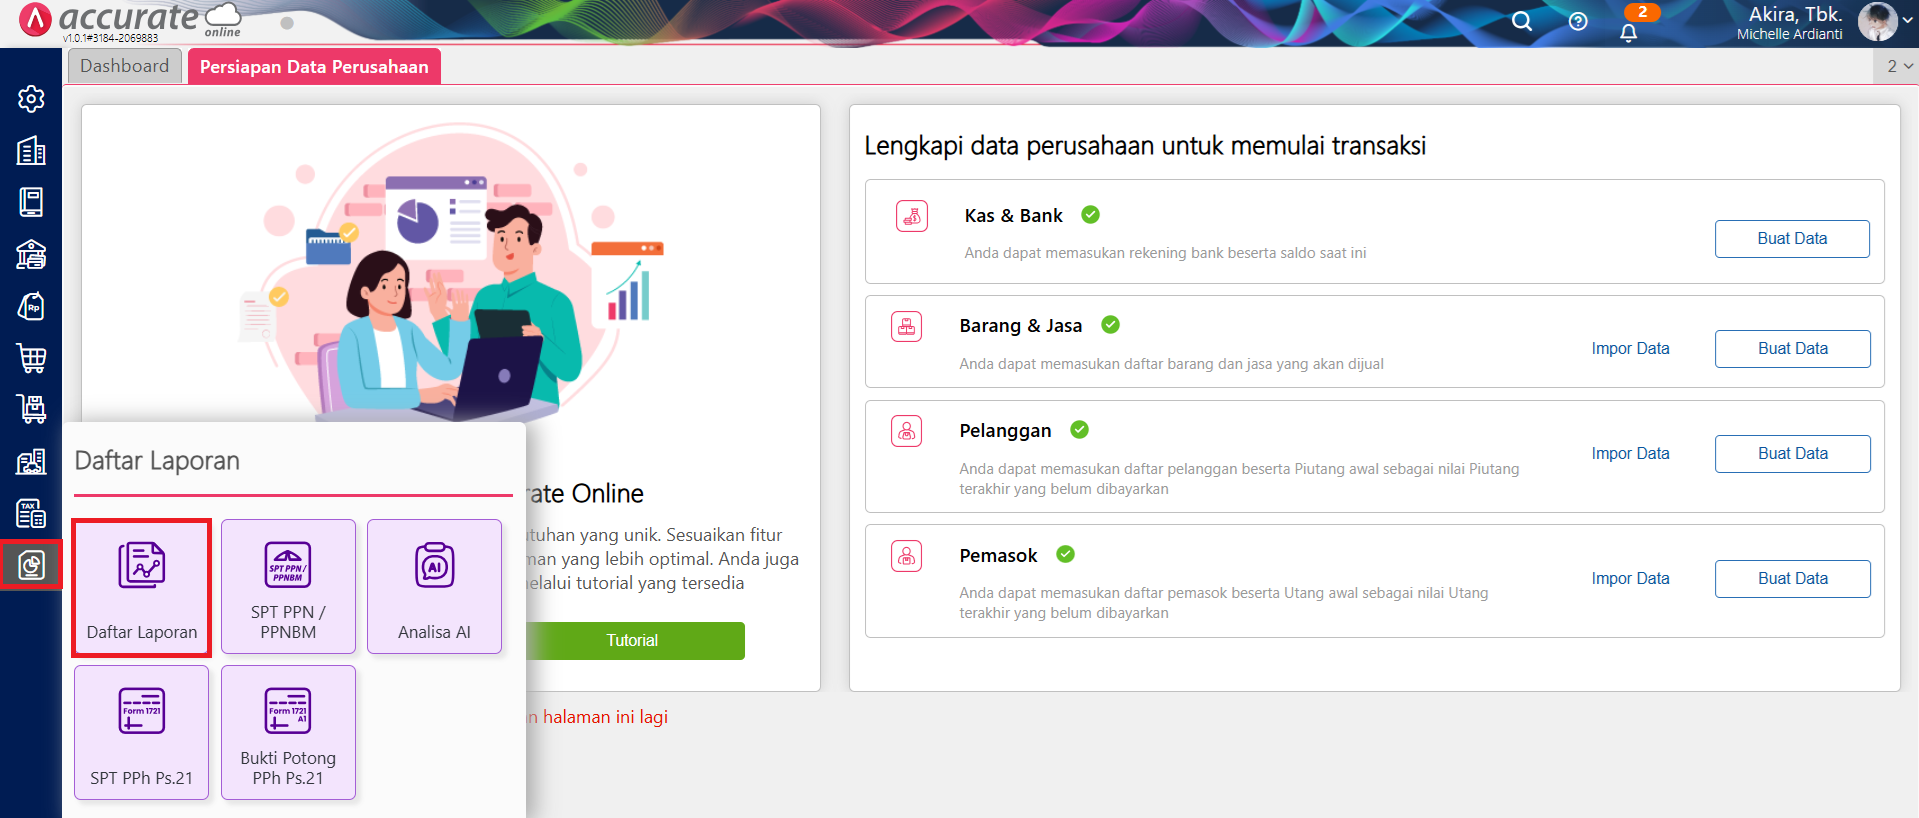Select the Persiapan Data Perusahaan tab
Image resolution: width=1919 pixels, height=818 pixels.
click(314, 67)
